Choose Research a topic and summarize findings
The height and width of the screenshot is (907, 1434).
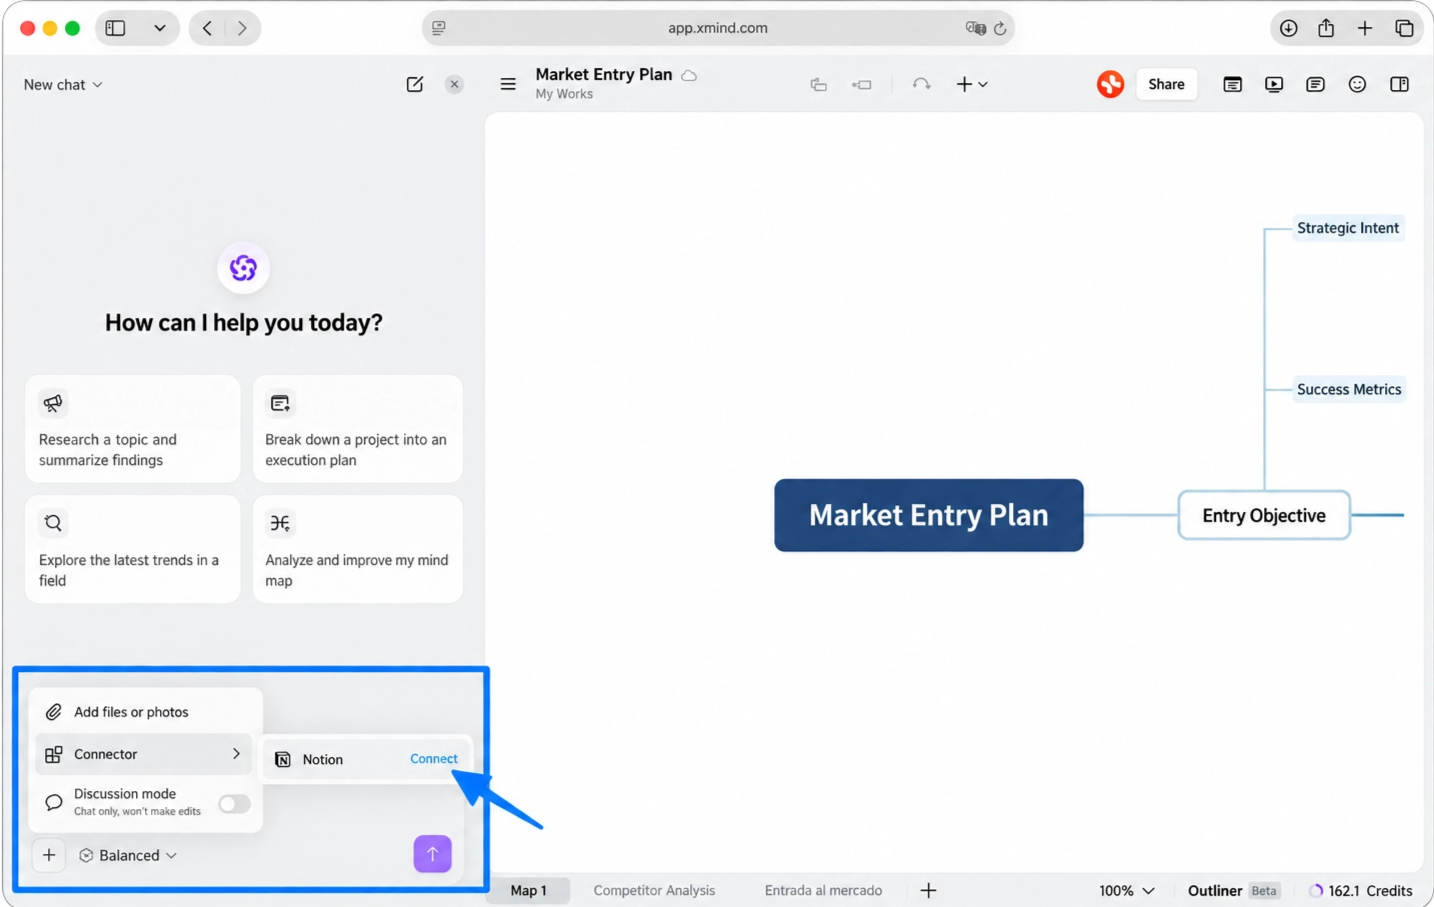point(133,429)
